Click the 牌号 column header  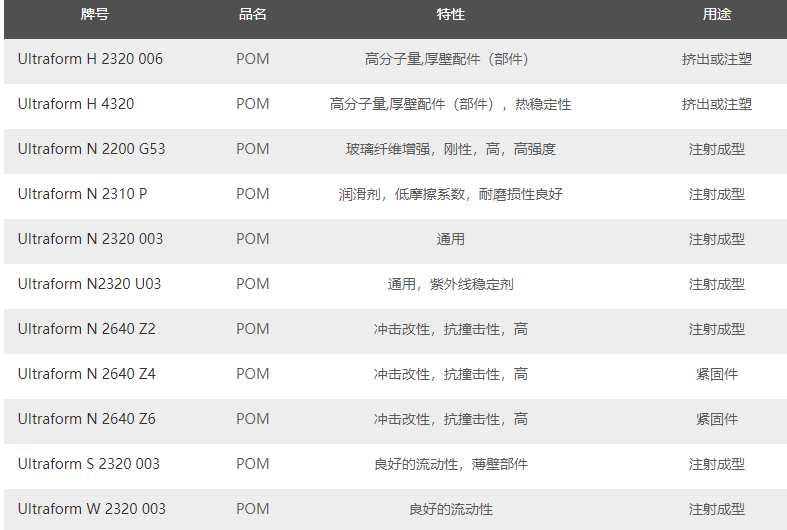(x=95, y=15)
